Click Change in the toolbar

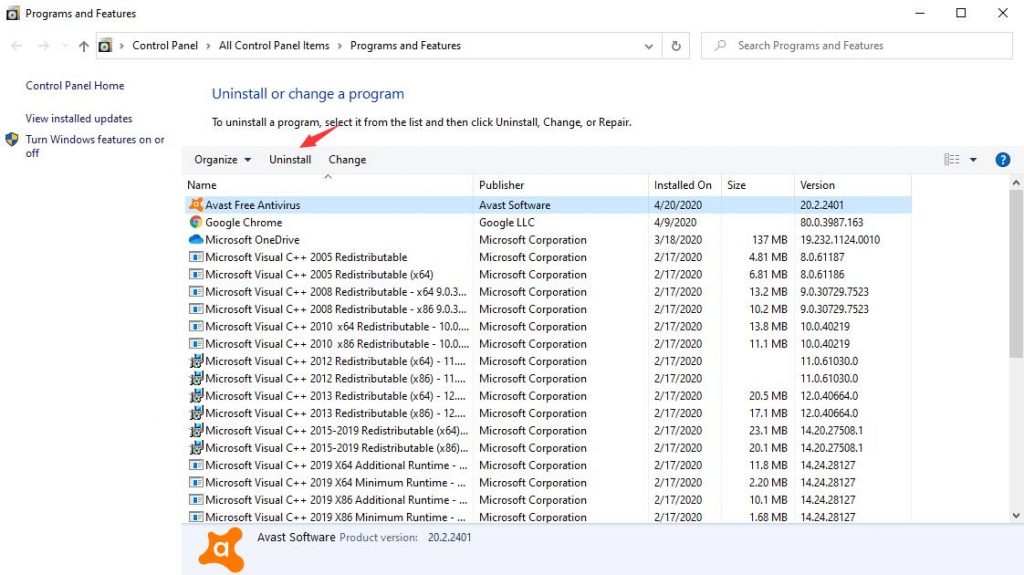347,159
